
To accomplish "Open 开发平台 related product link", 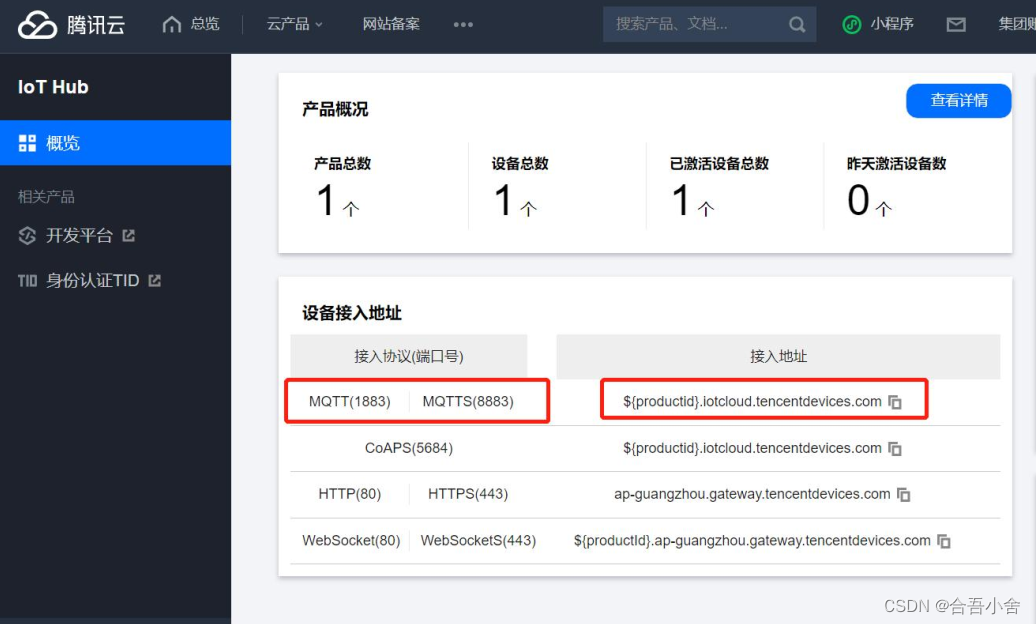I will point(79,235).
